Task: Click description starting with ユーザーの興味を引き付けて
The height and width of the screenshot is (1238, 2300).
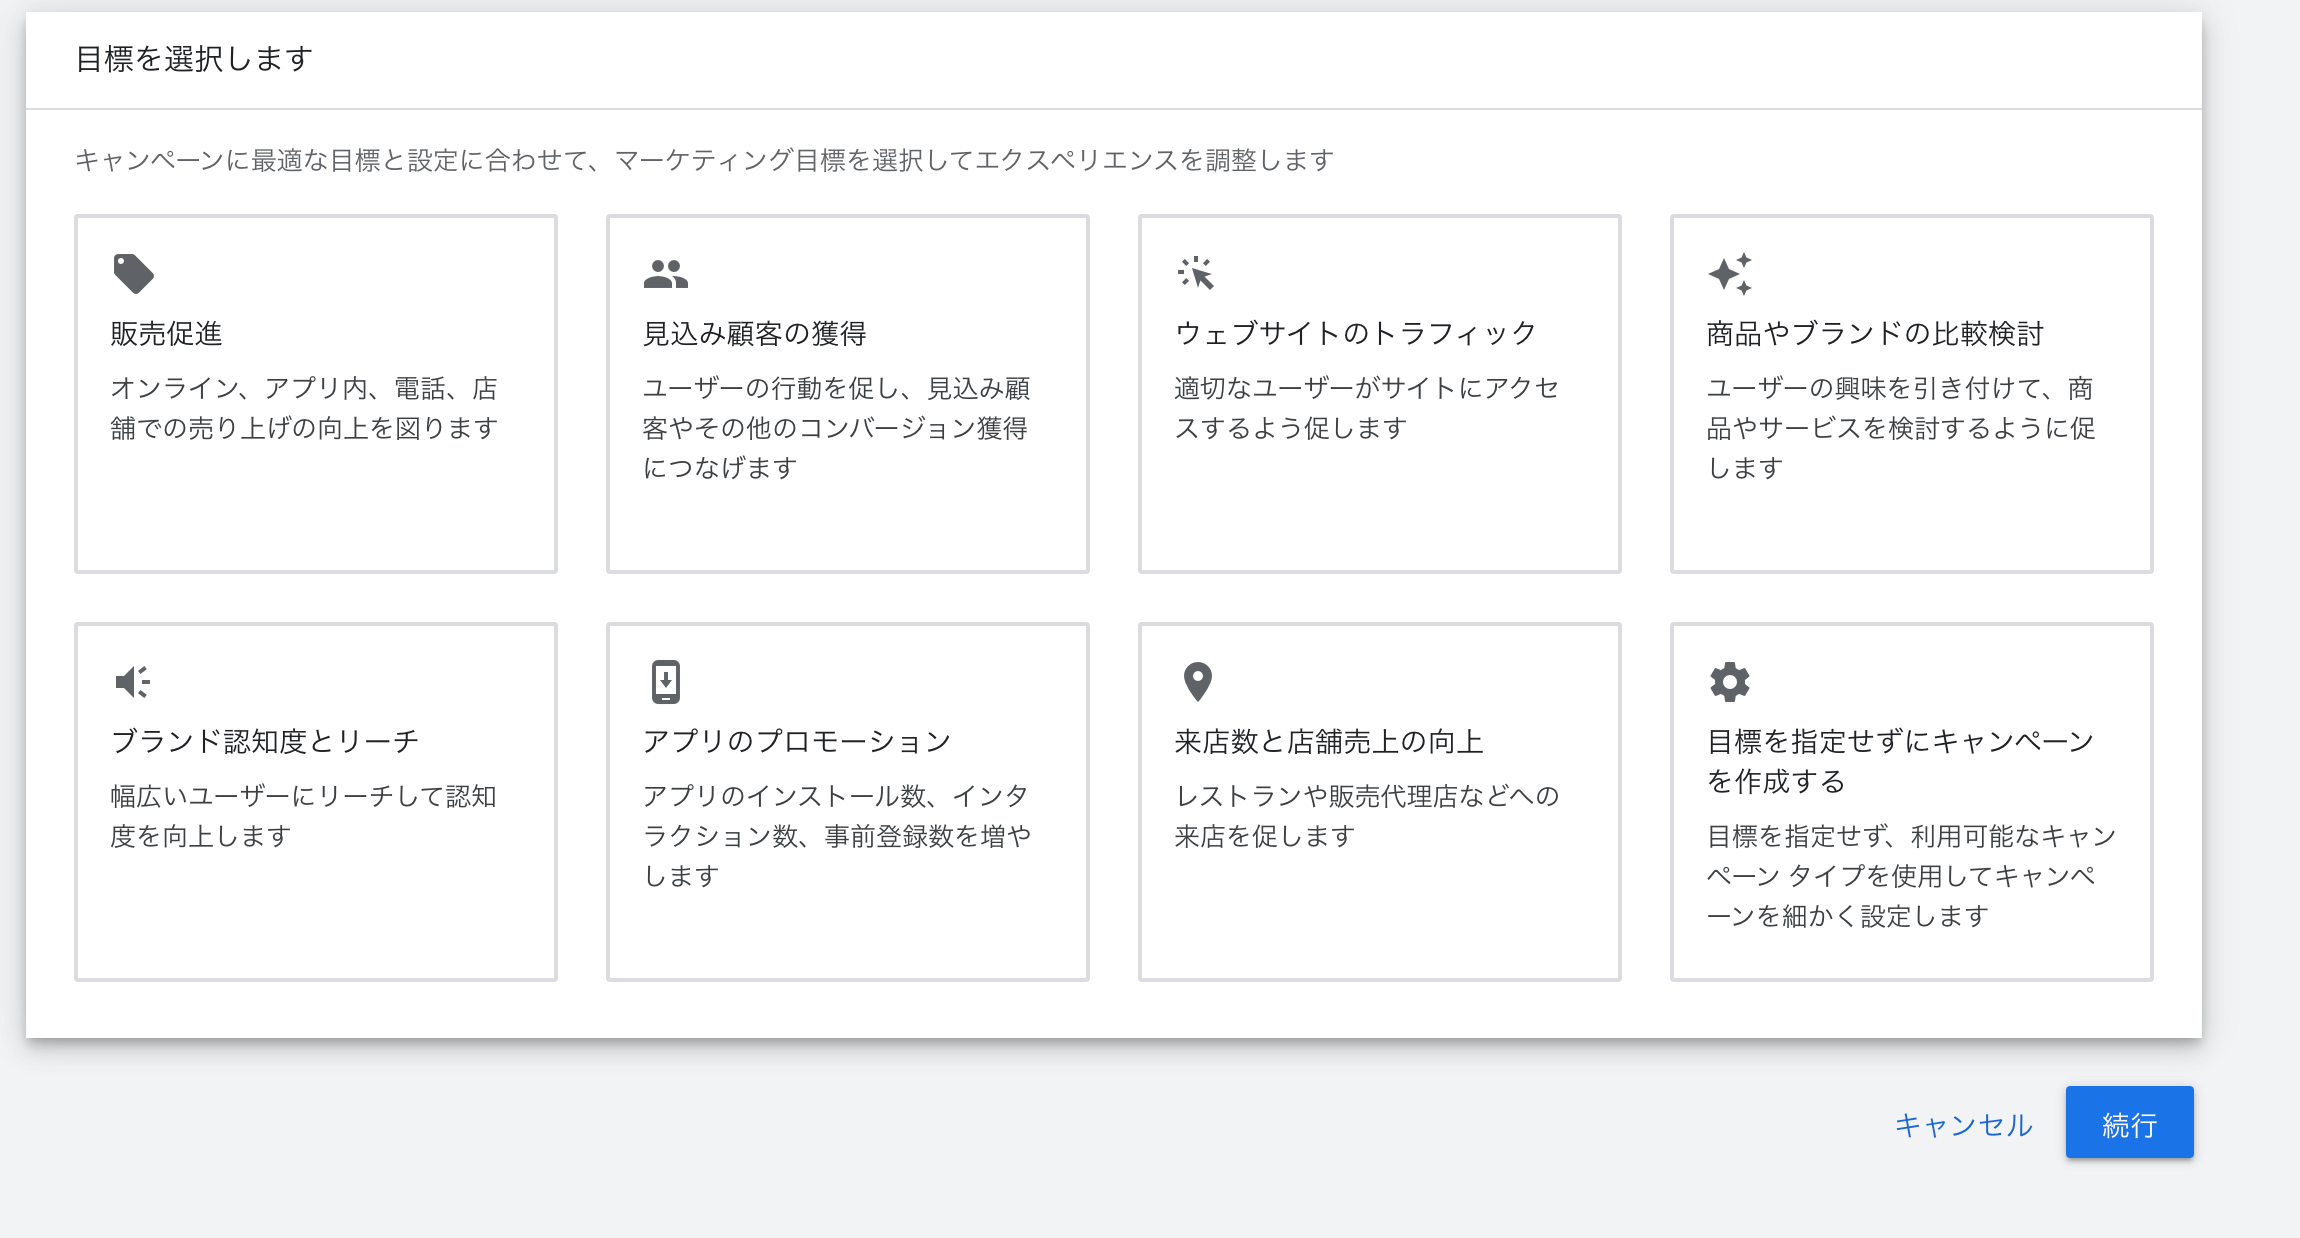Action: [x=1901, y=428]
